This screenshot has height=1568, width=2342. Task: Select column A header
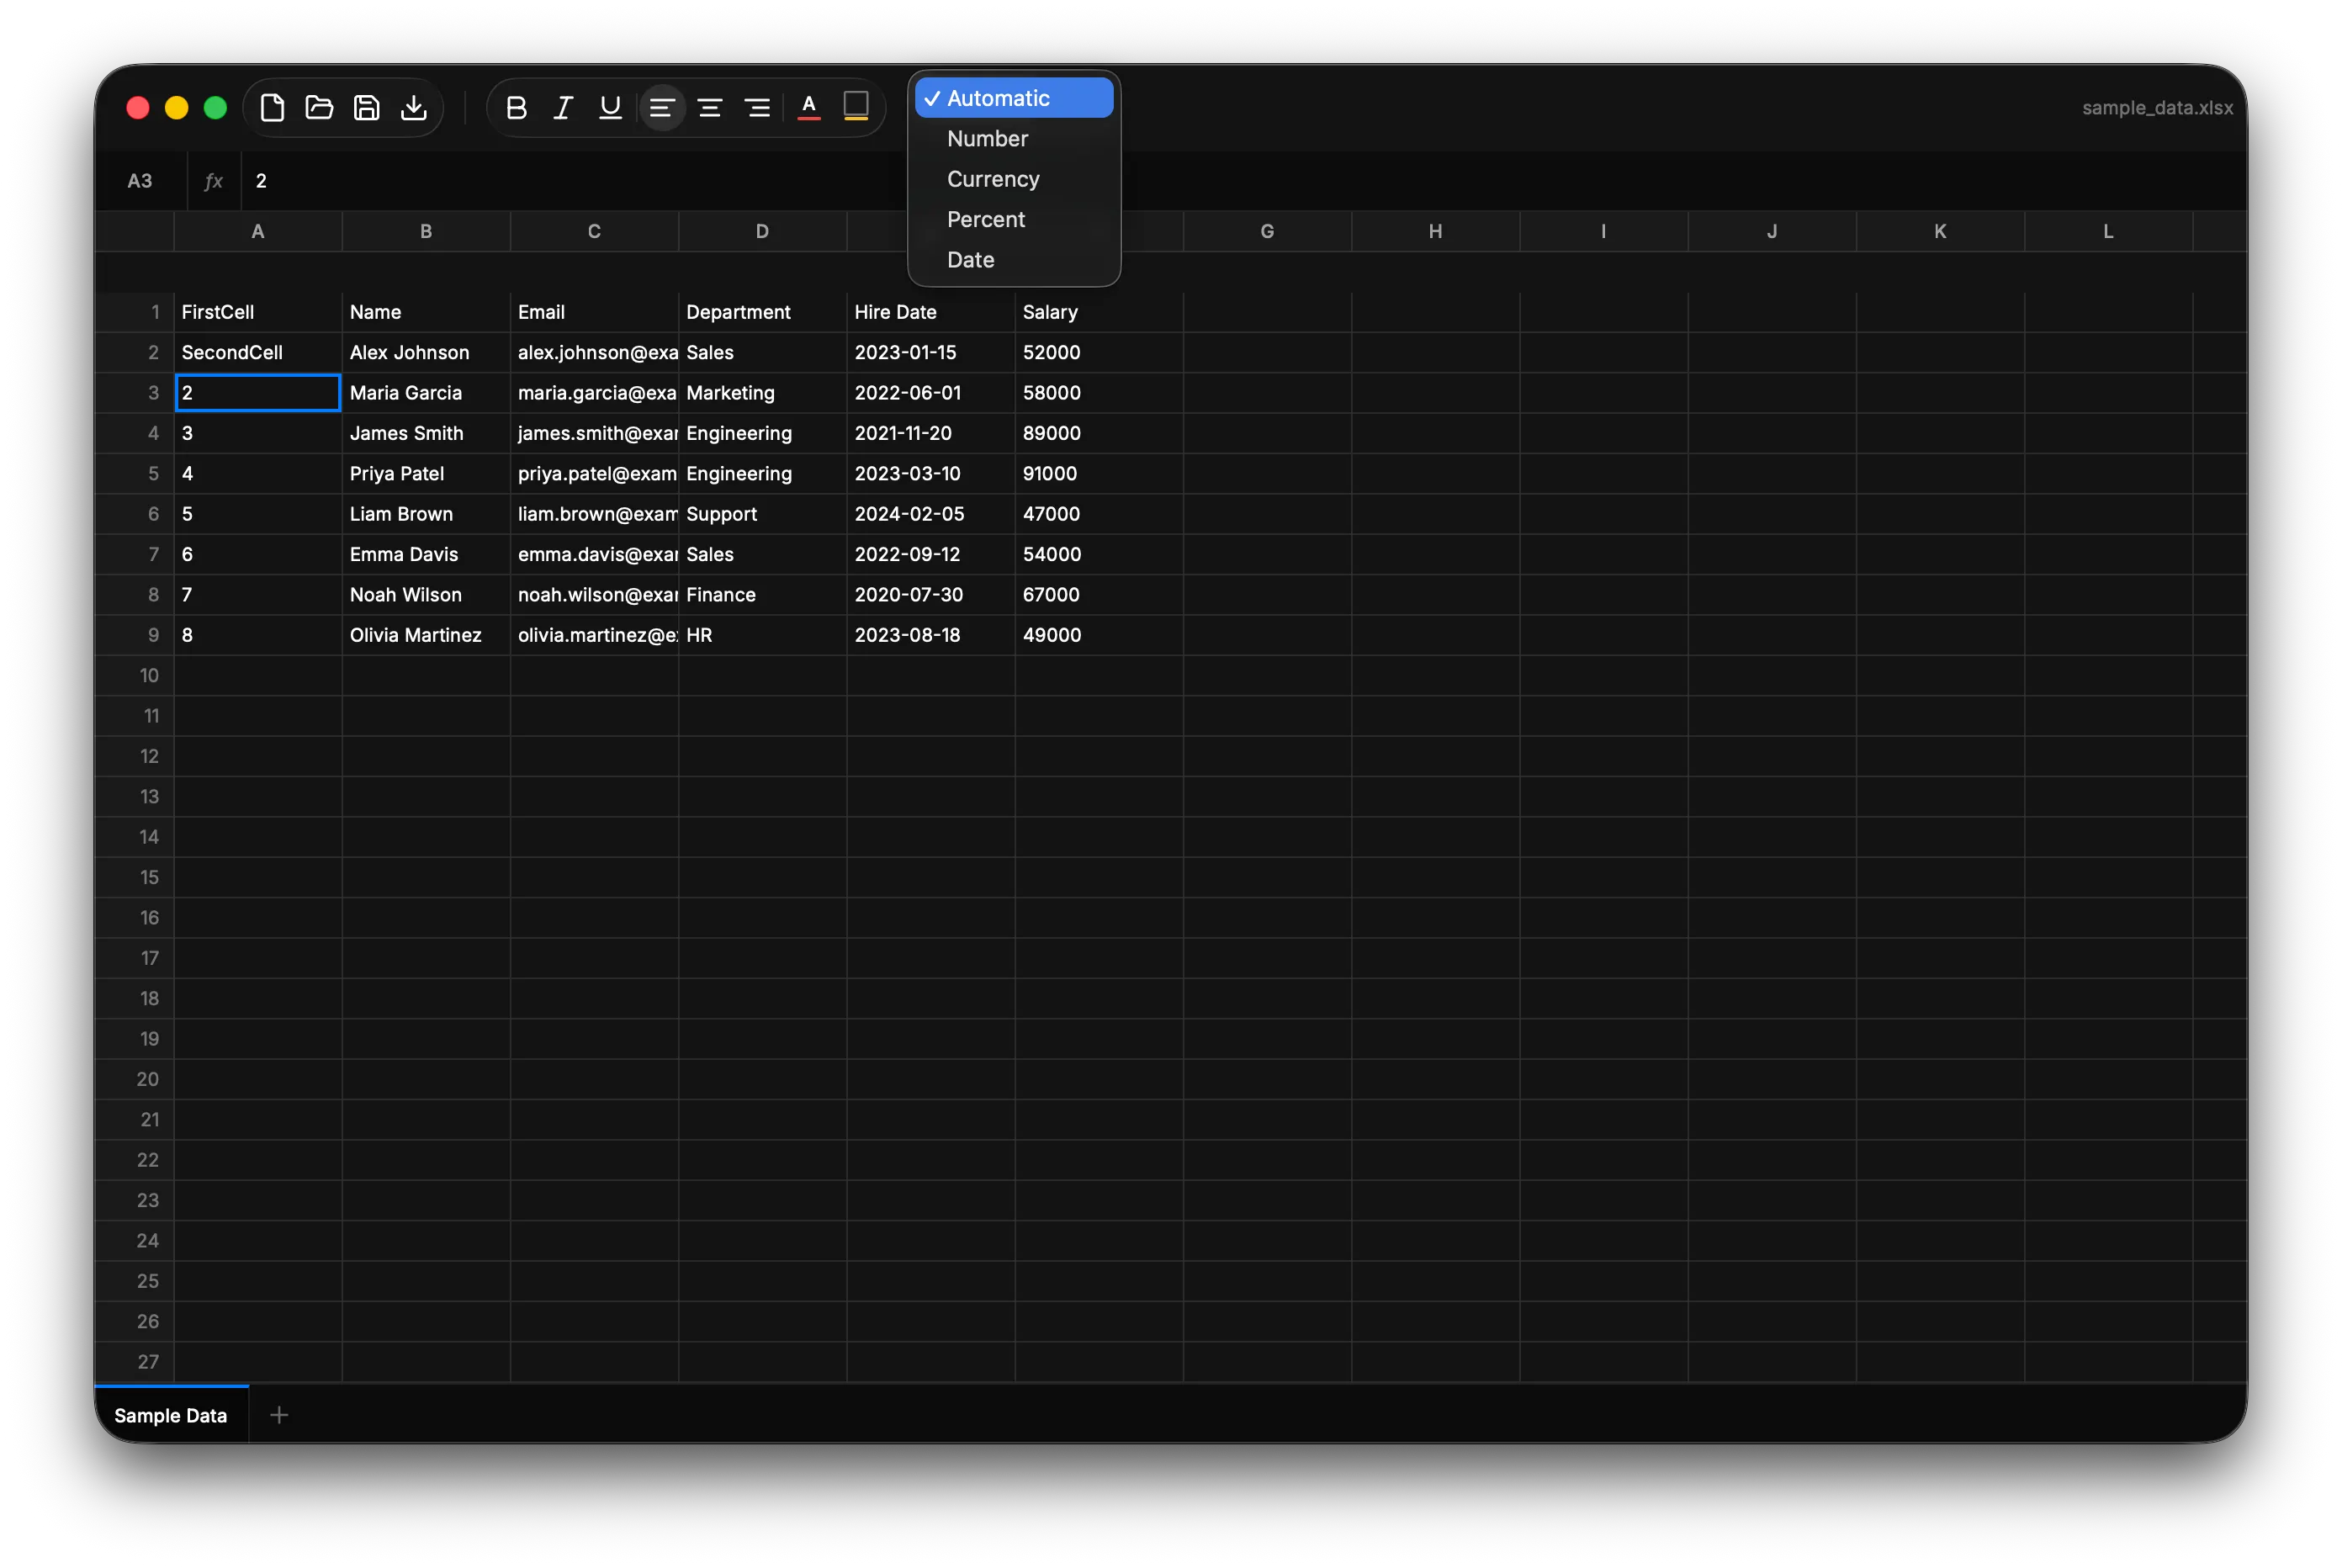click(258, 232)
